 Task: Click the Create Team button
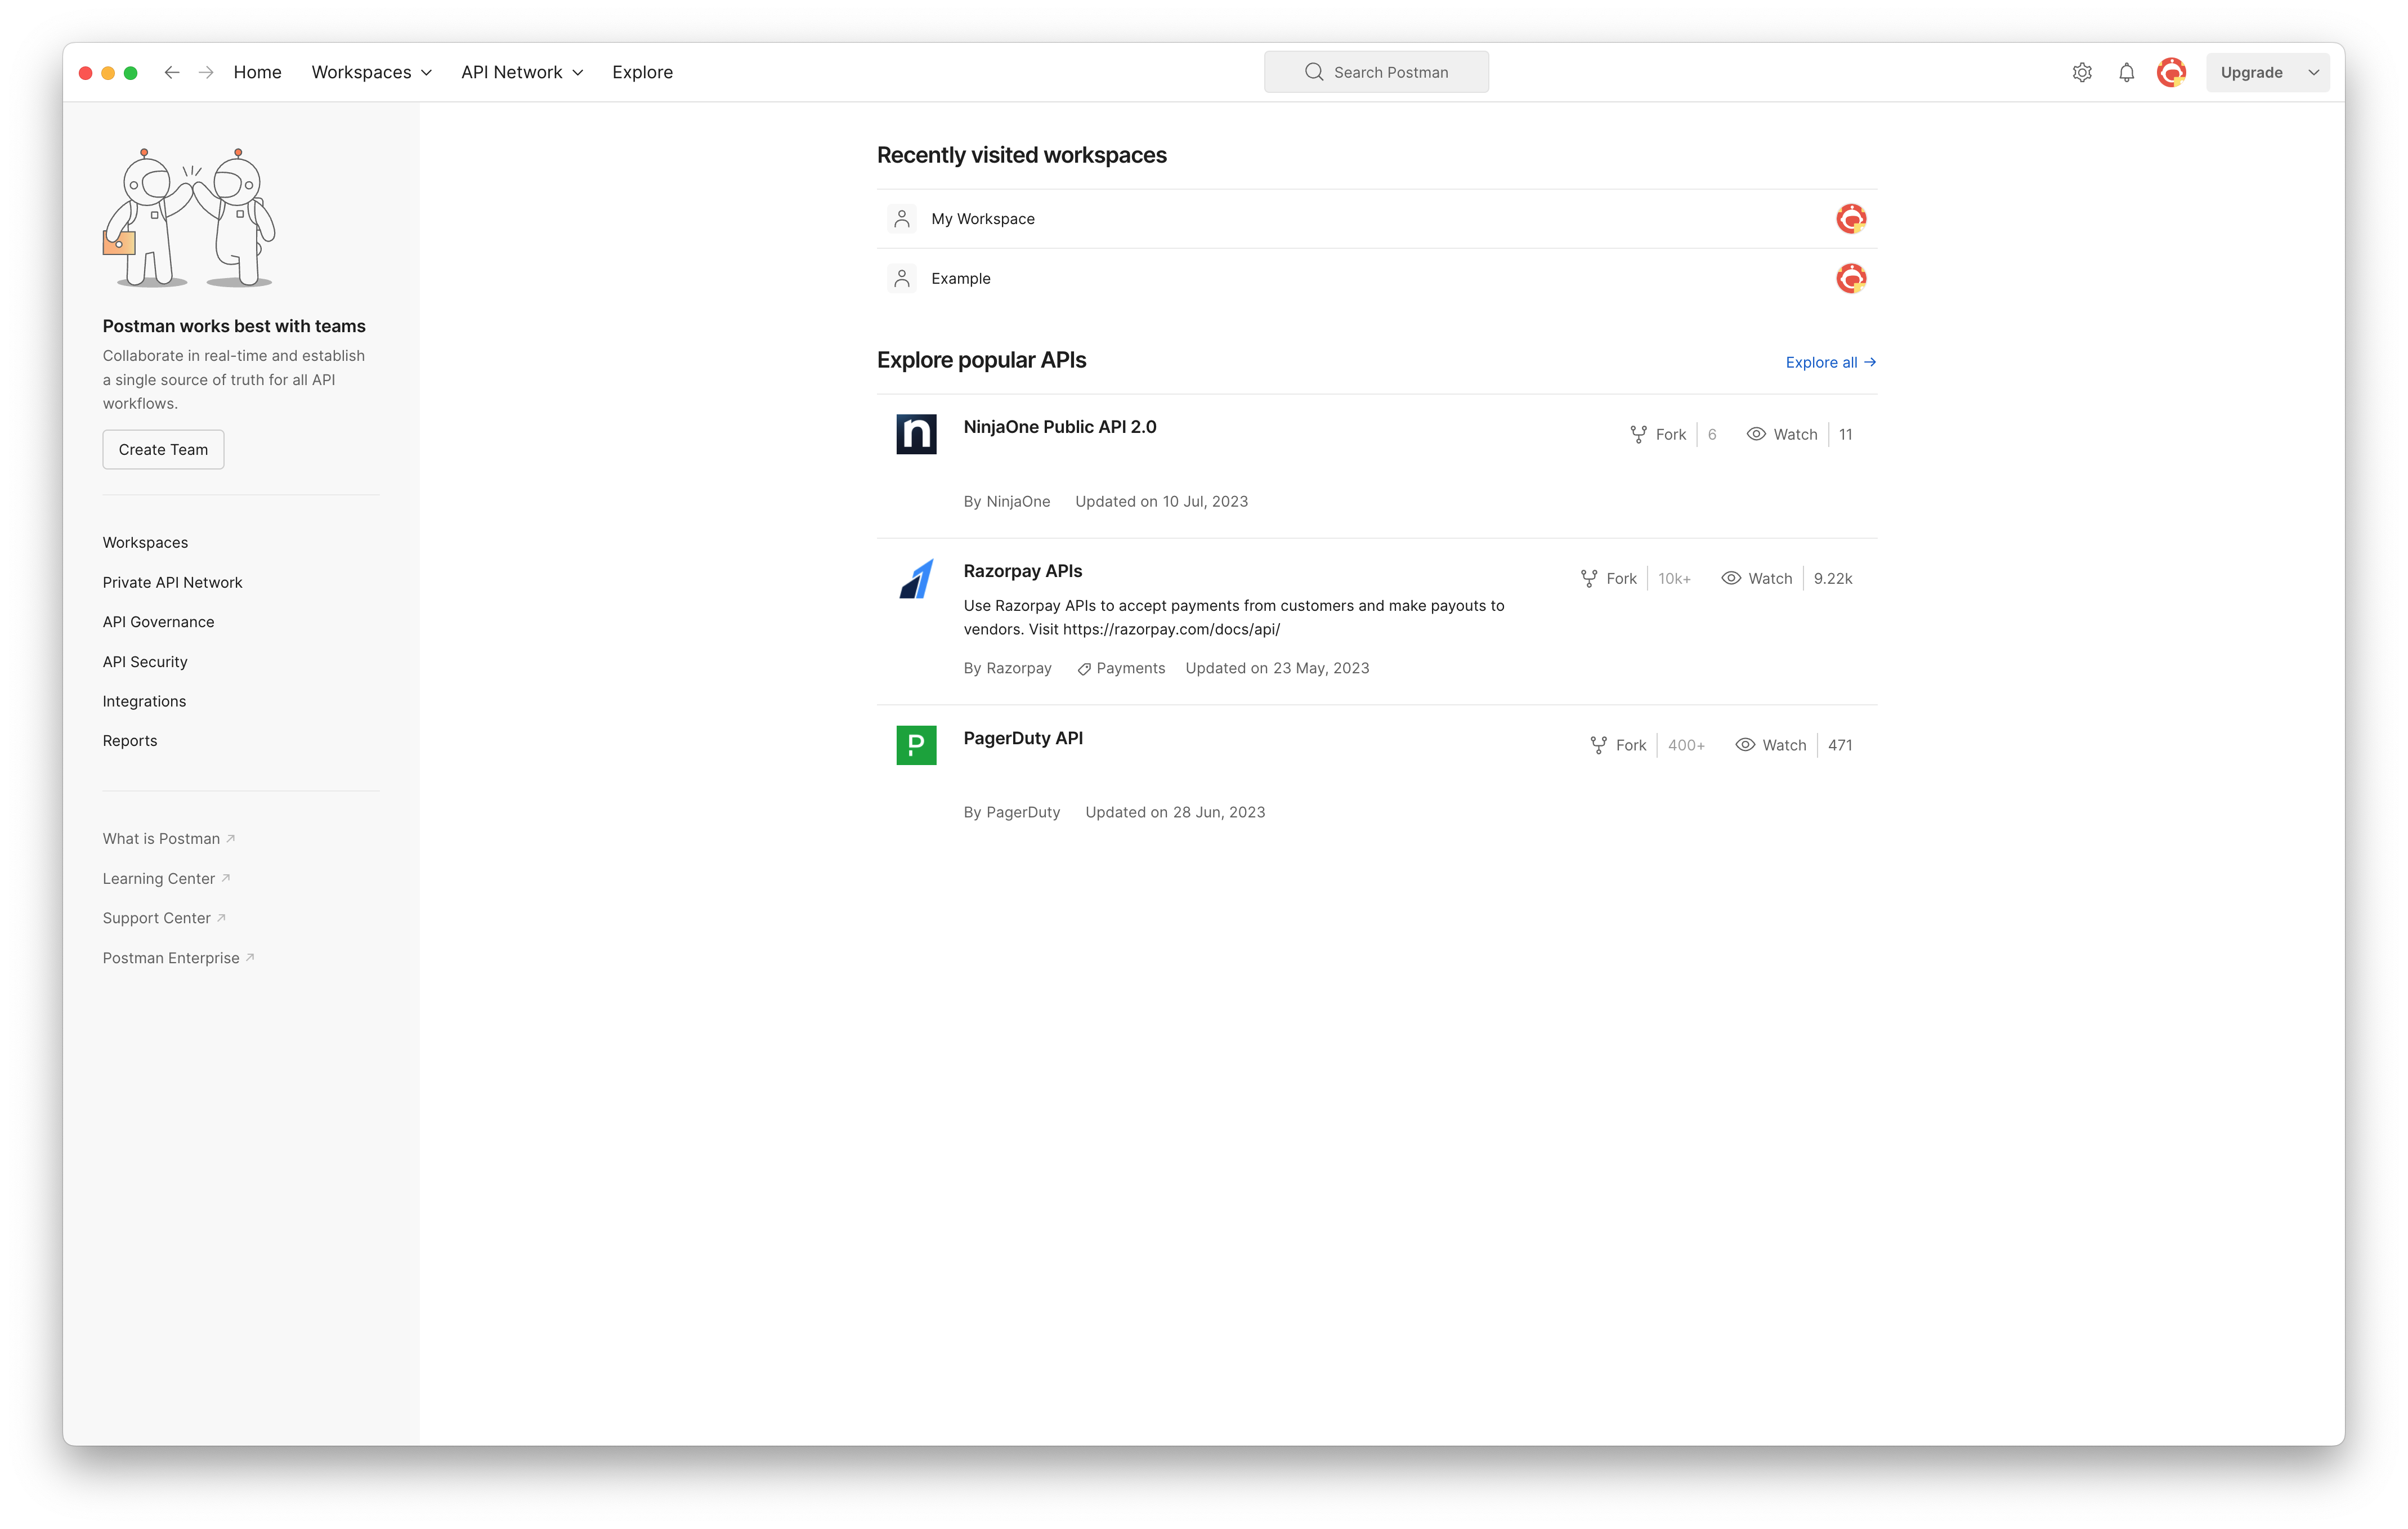point(163,449)
